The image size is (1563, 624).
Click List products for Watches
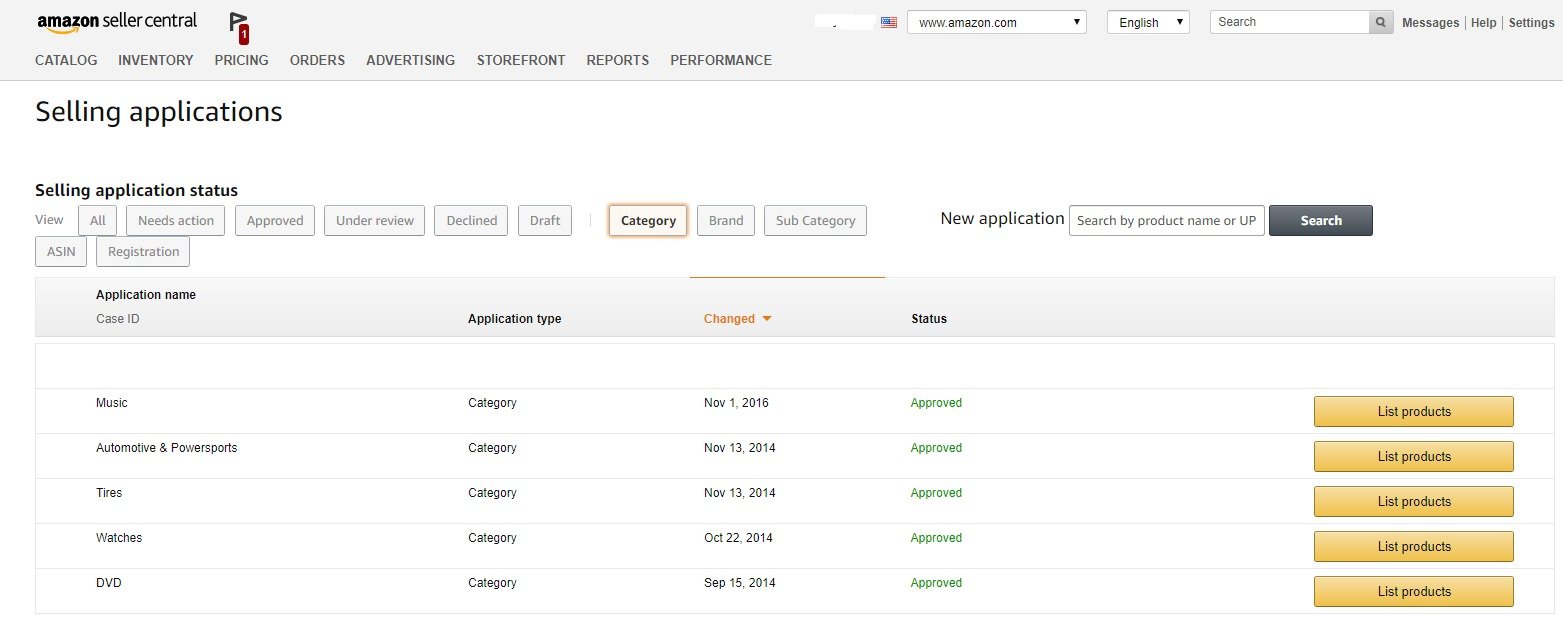click(1414, 546)
